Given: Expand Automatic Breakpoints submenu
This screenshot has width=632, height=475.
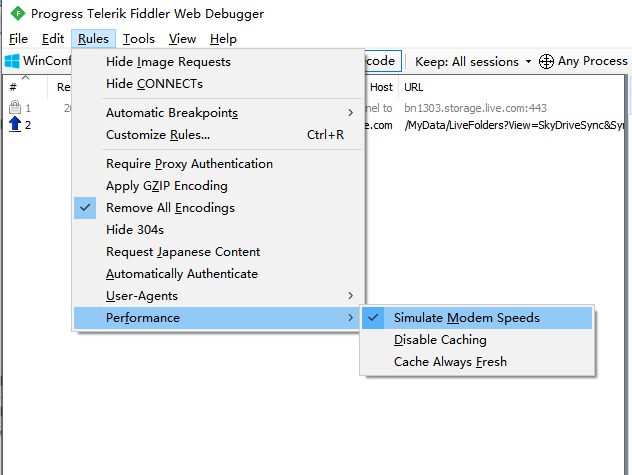Looking at the screenshot, I should pos(218,112).
